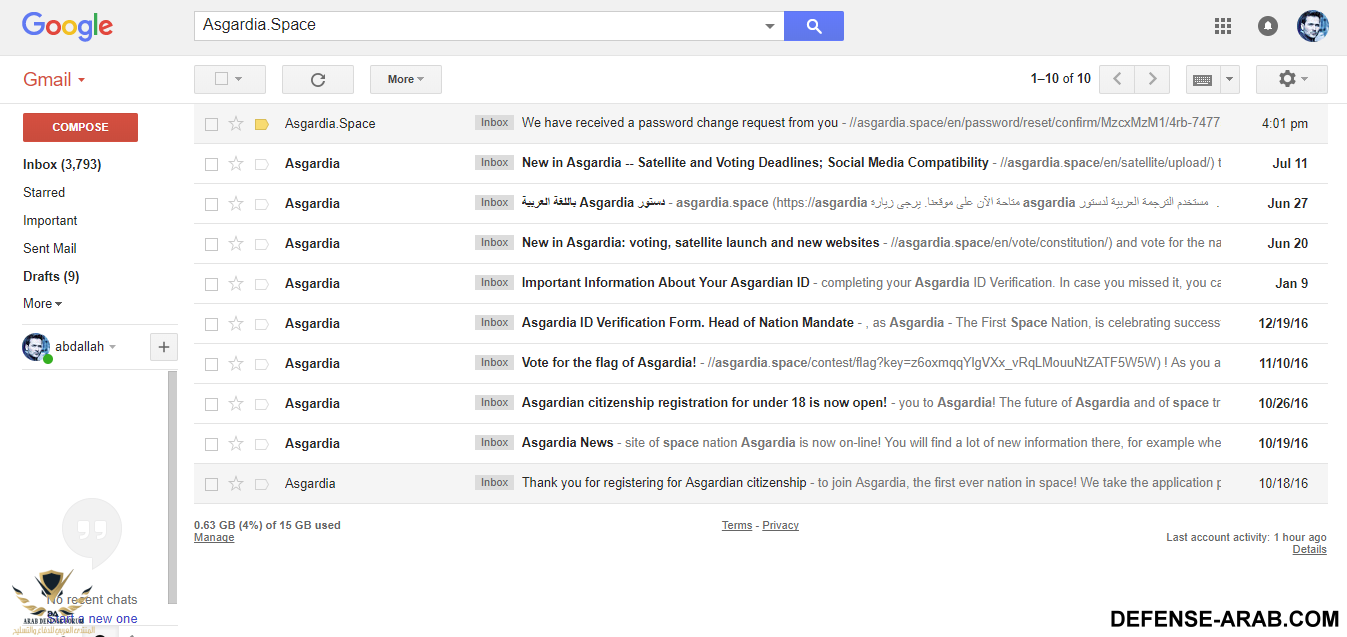Tick the checkbox for 10/26/16 email
This screenshot has height=637, width=1347.
pyautogui.click(x=211, y=404)
